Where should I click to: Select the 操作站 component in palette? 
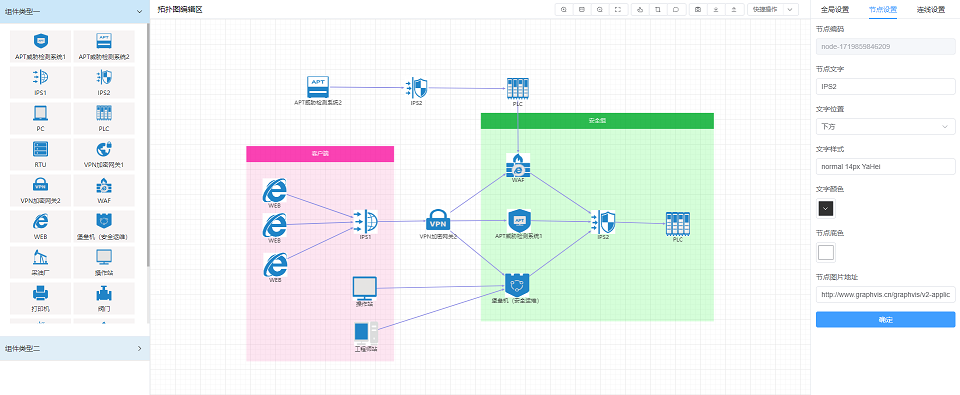pos(104,263)
